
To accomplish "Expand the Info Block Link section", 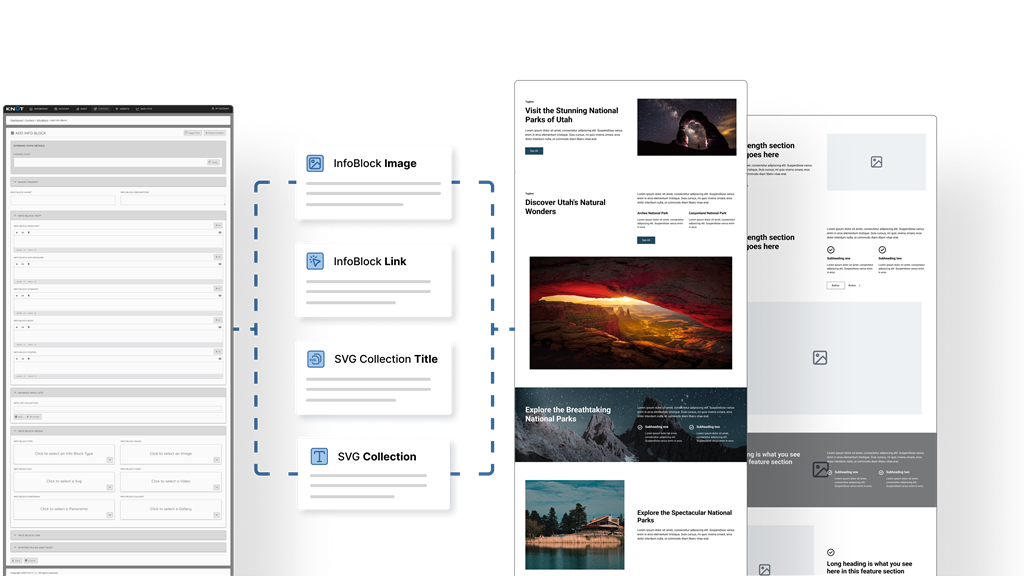I will pyautogui.click(x=118, y=535).
